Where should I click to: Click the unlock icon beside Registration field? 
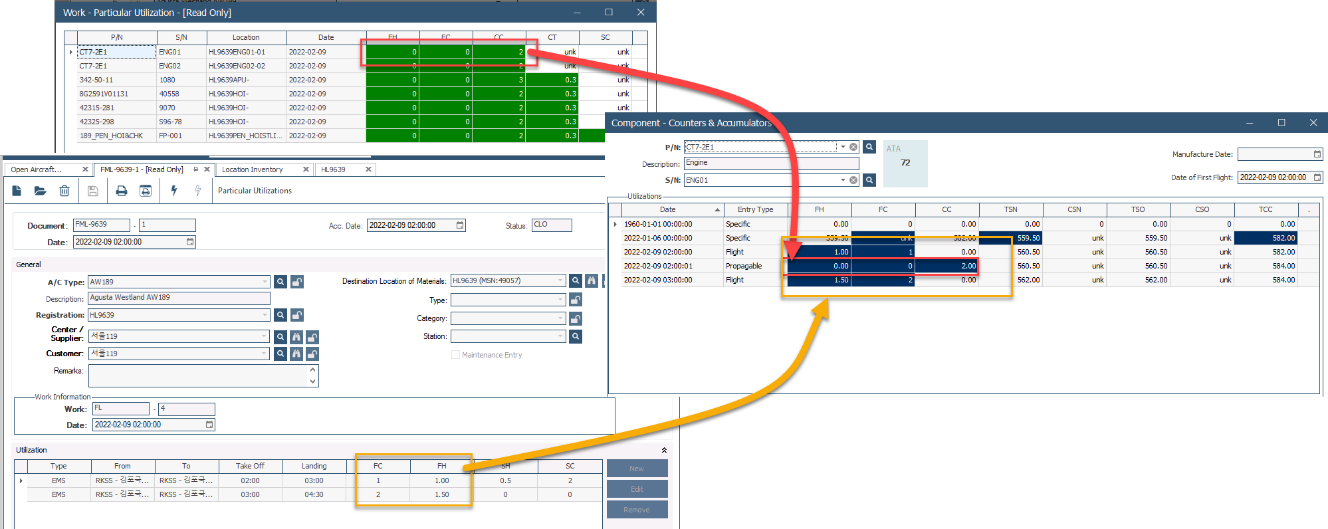[x=297, y=314]
